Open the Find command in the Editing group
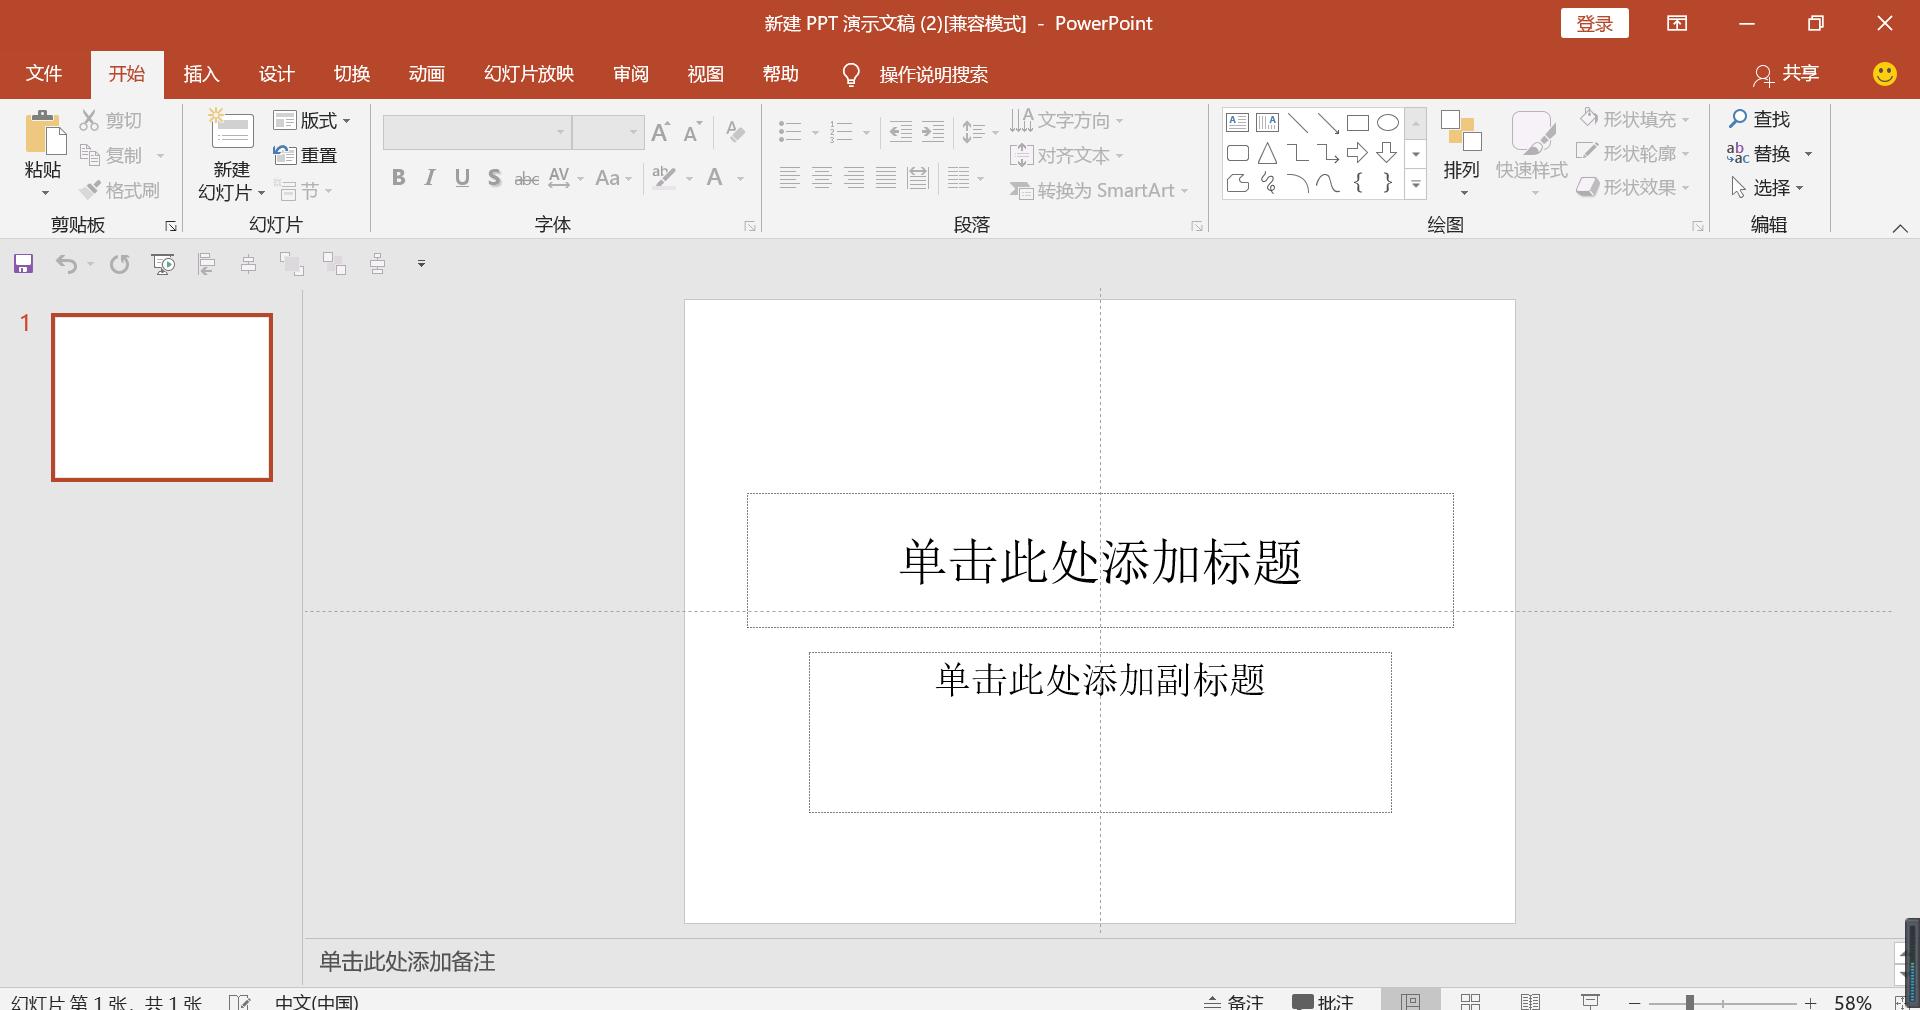This screenshot has height=1010, width=1920. (x=1766, y=118)
